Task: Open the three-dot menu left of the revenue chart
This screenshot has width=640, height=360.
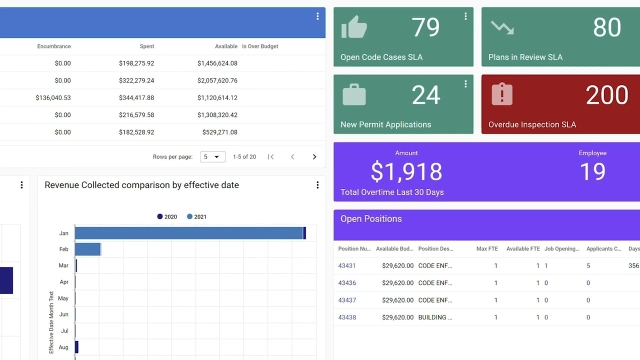Action: click(x=22, y=185)
